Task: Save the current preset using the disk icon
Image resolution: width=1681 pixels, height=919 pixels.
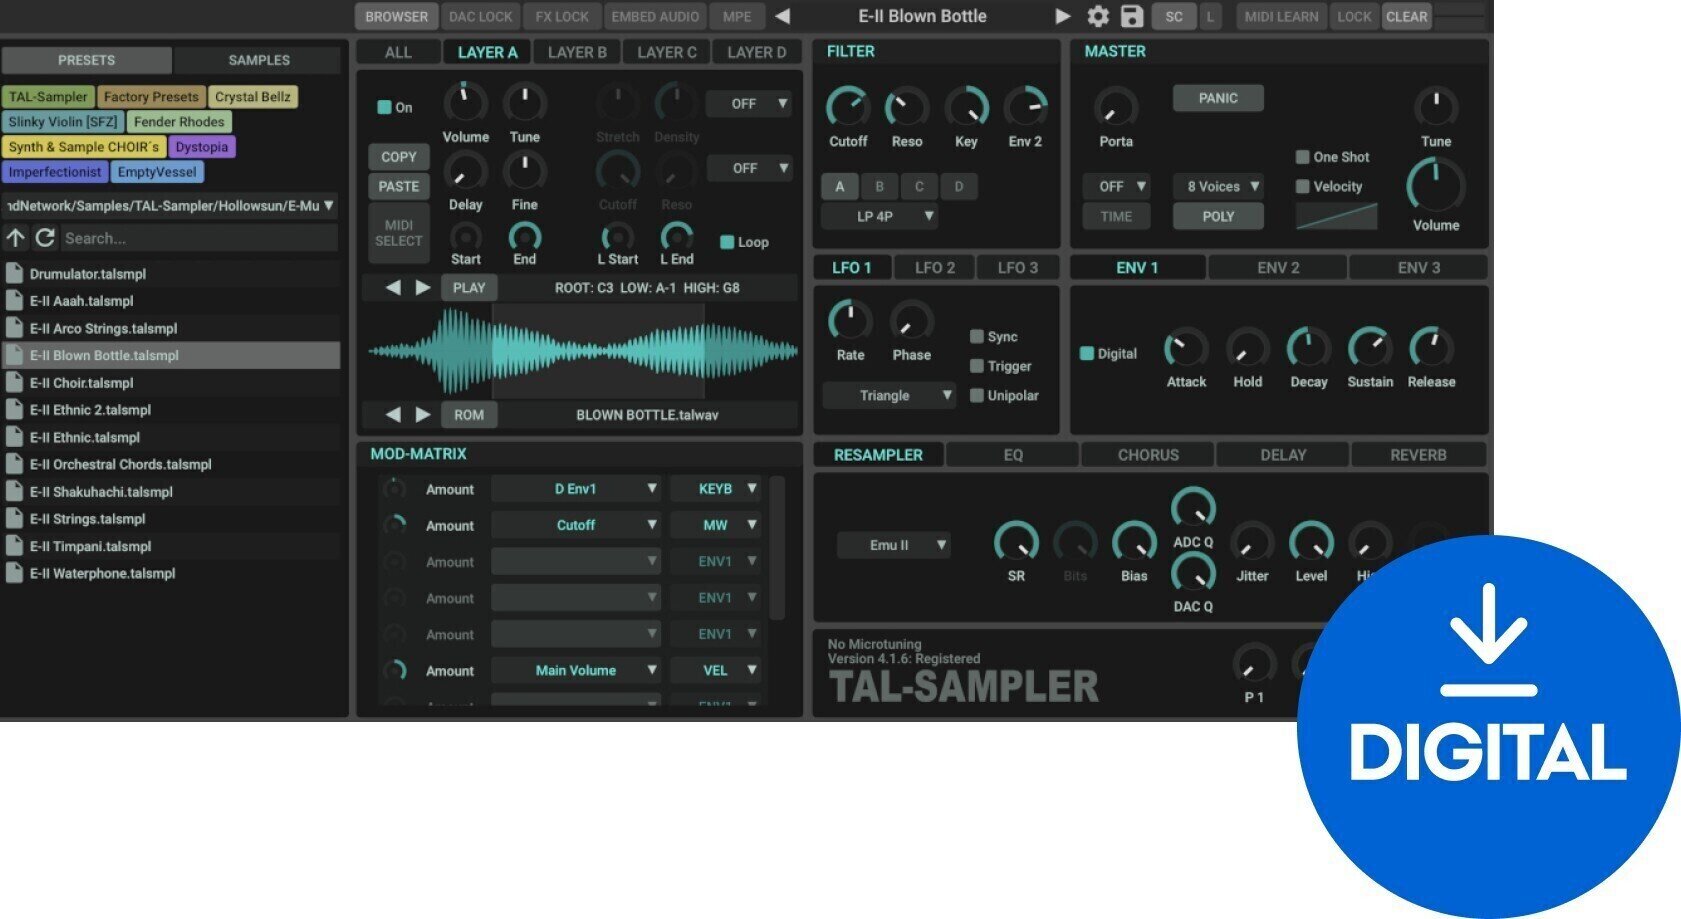Action: pos(1131,16)
